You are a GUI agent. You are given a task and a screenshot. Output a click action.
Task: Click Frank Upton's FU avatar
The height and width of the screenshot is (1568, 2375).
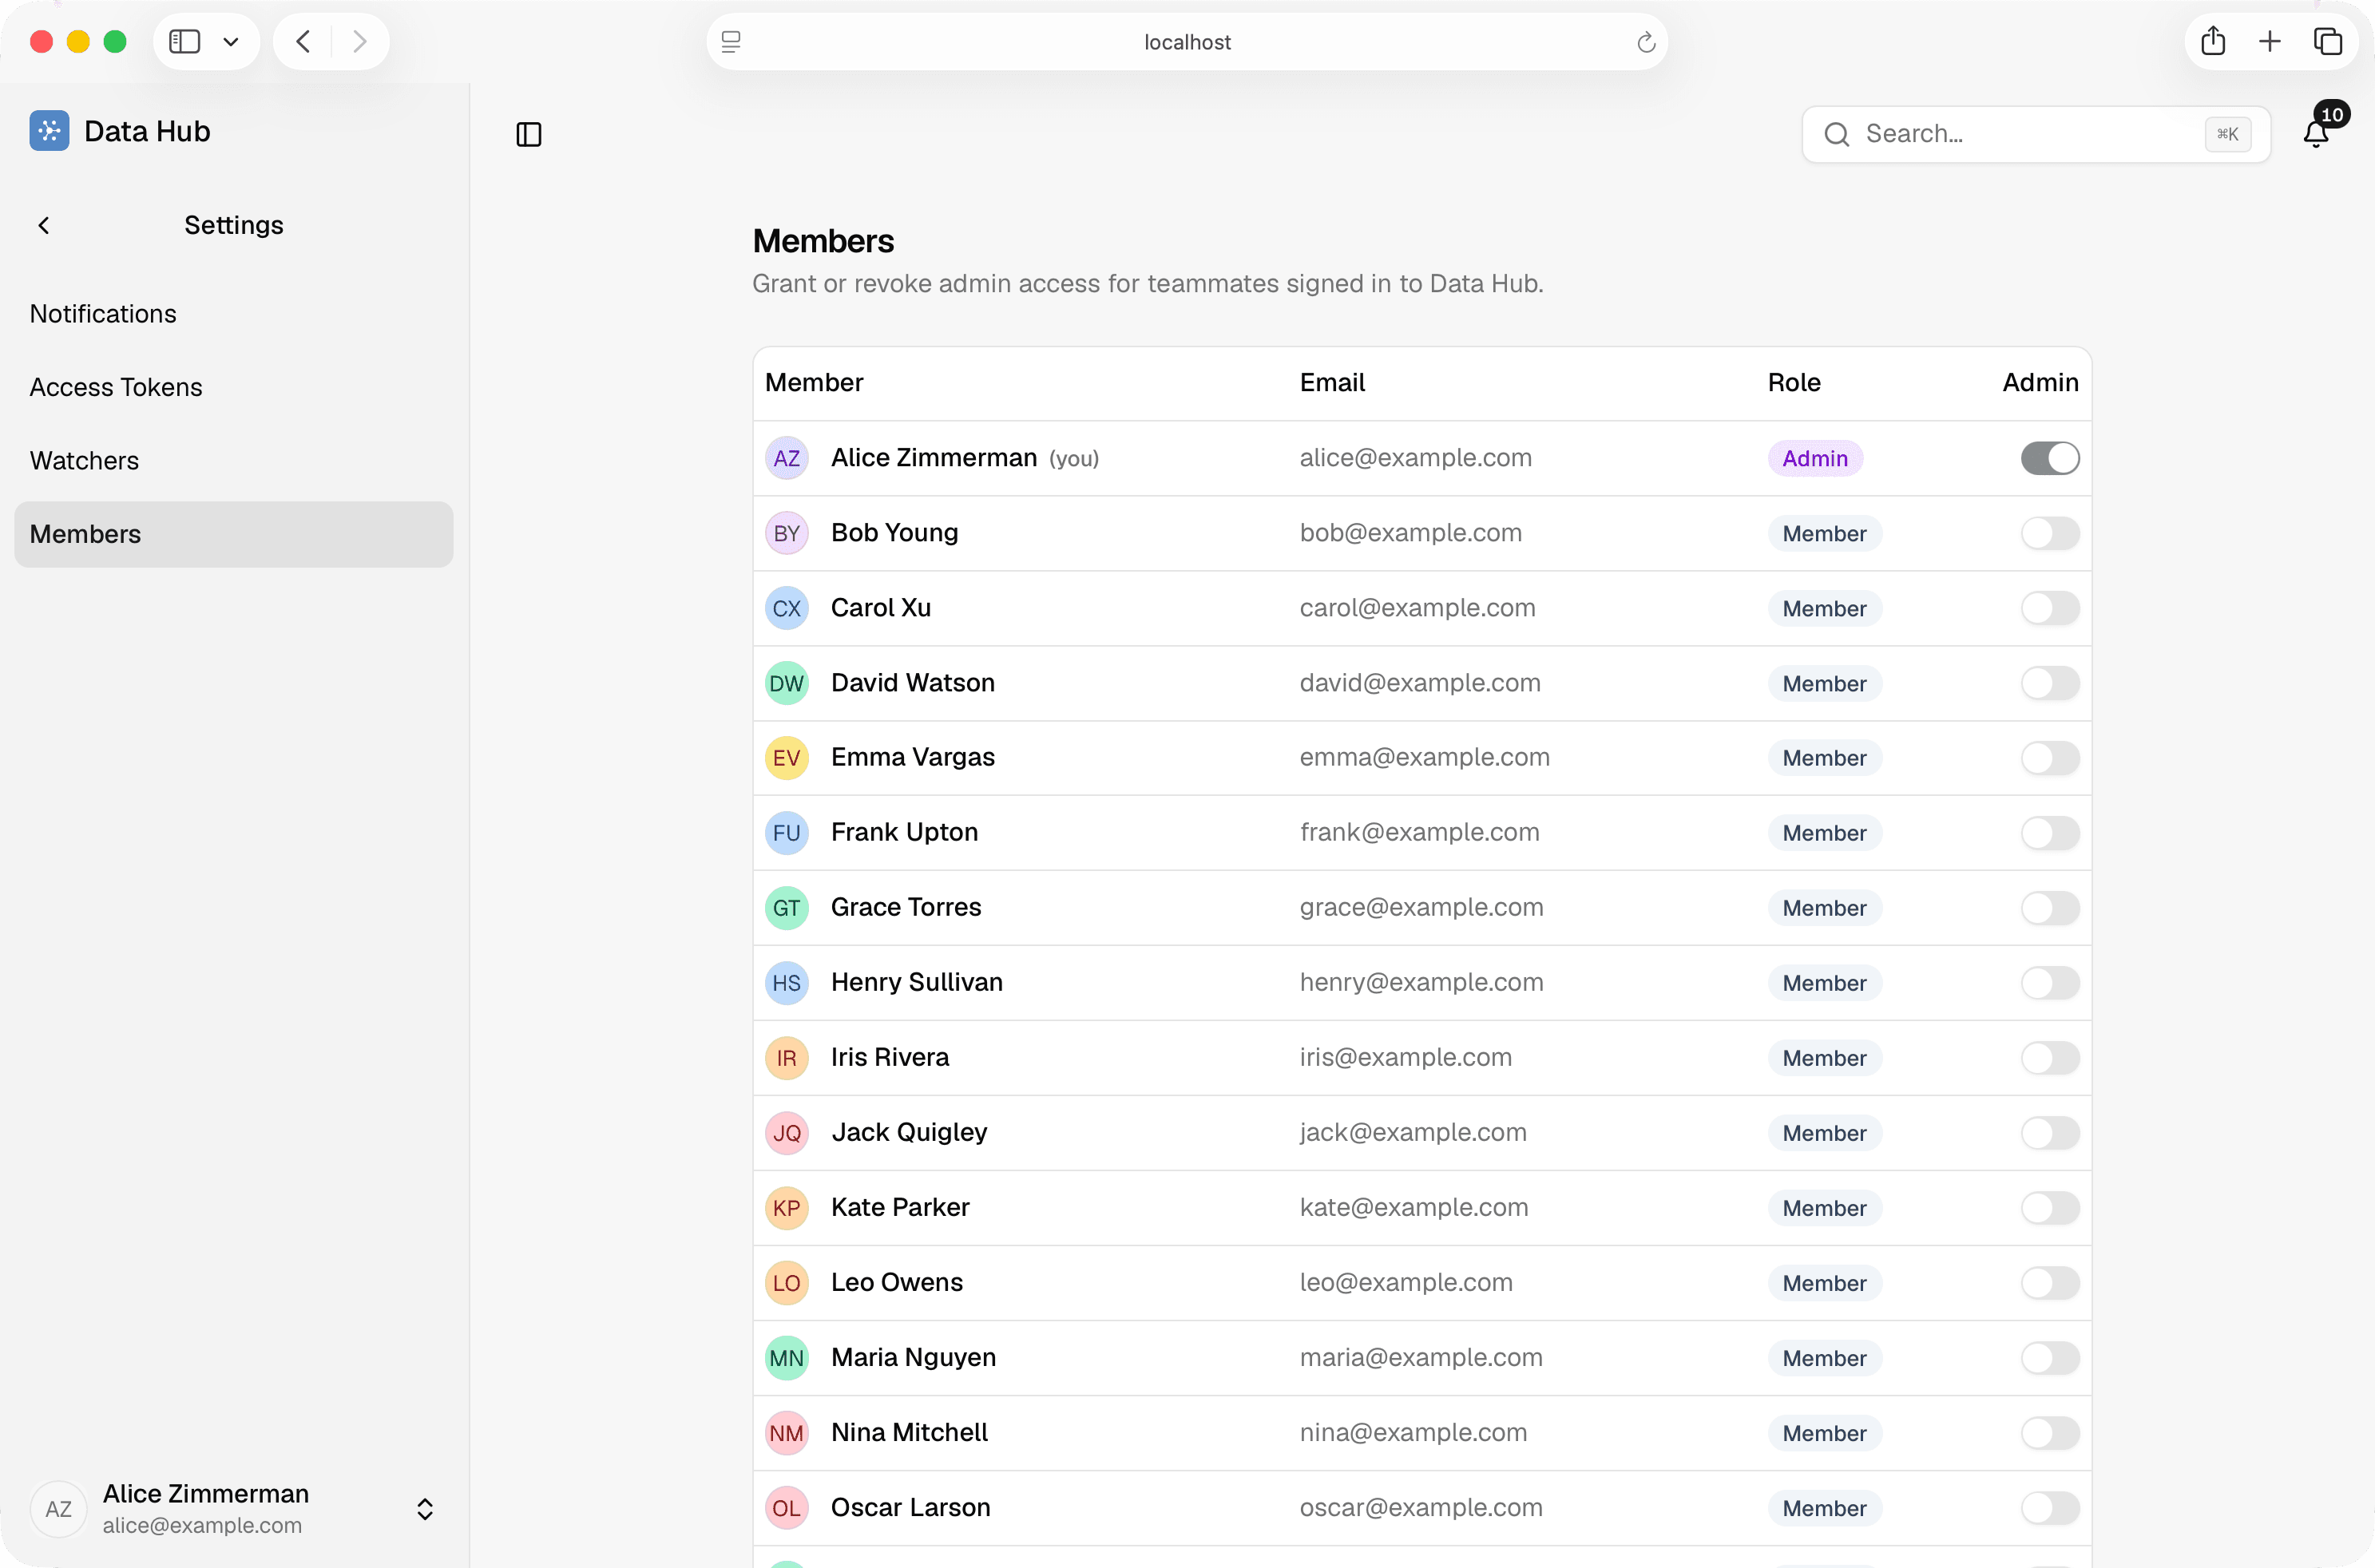click(x=787, y=833)
